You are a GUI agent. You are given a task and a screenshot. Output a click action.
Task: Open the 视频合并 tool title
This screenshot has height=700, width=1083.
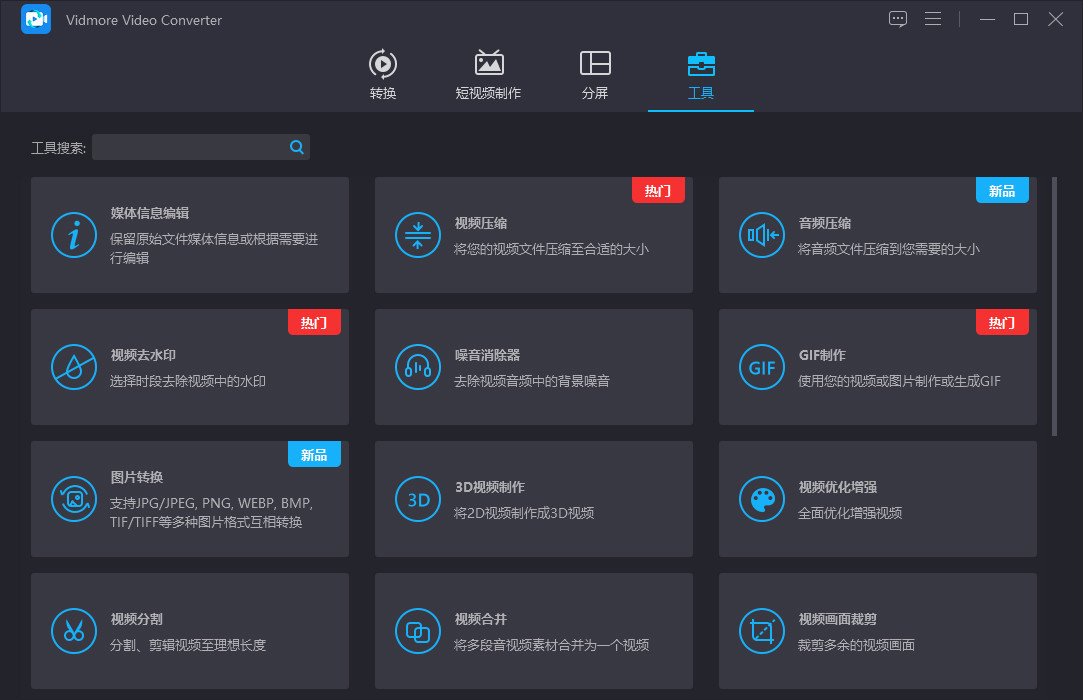click(x=481, y=619)
